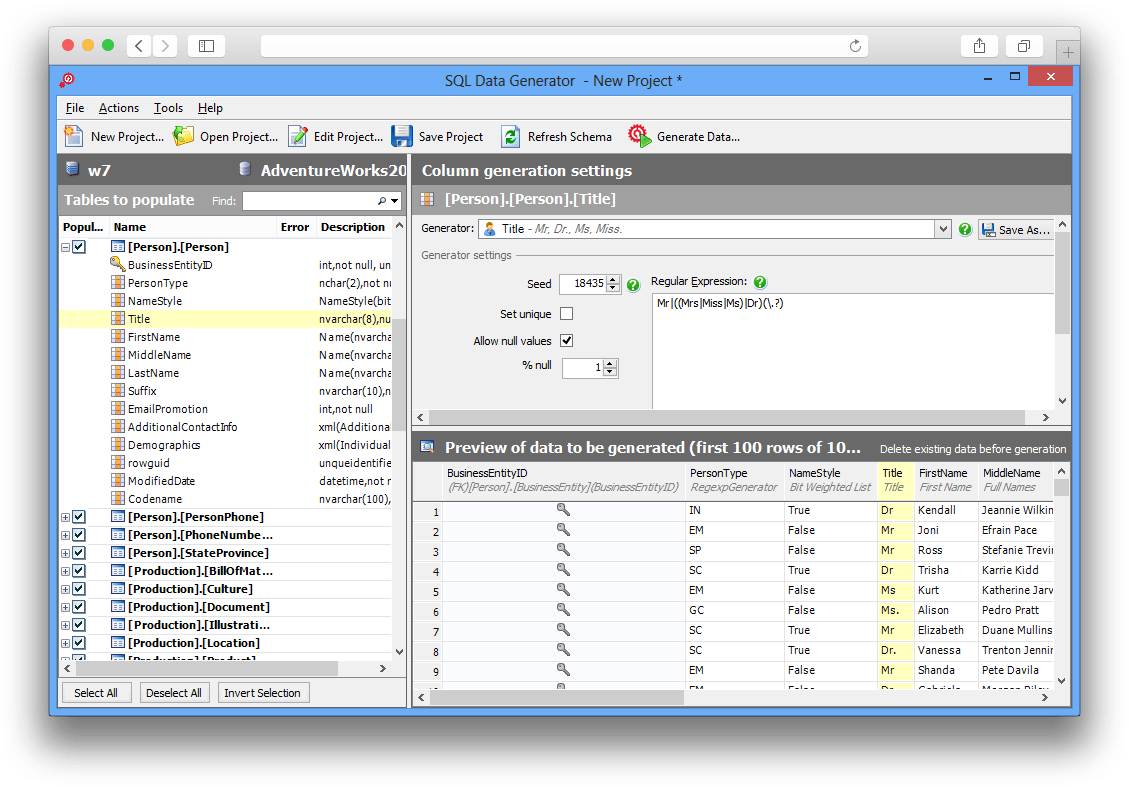Click the Save Project floppy disk icon

pyautogui.click(x=402, y=136)
